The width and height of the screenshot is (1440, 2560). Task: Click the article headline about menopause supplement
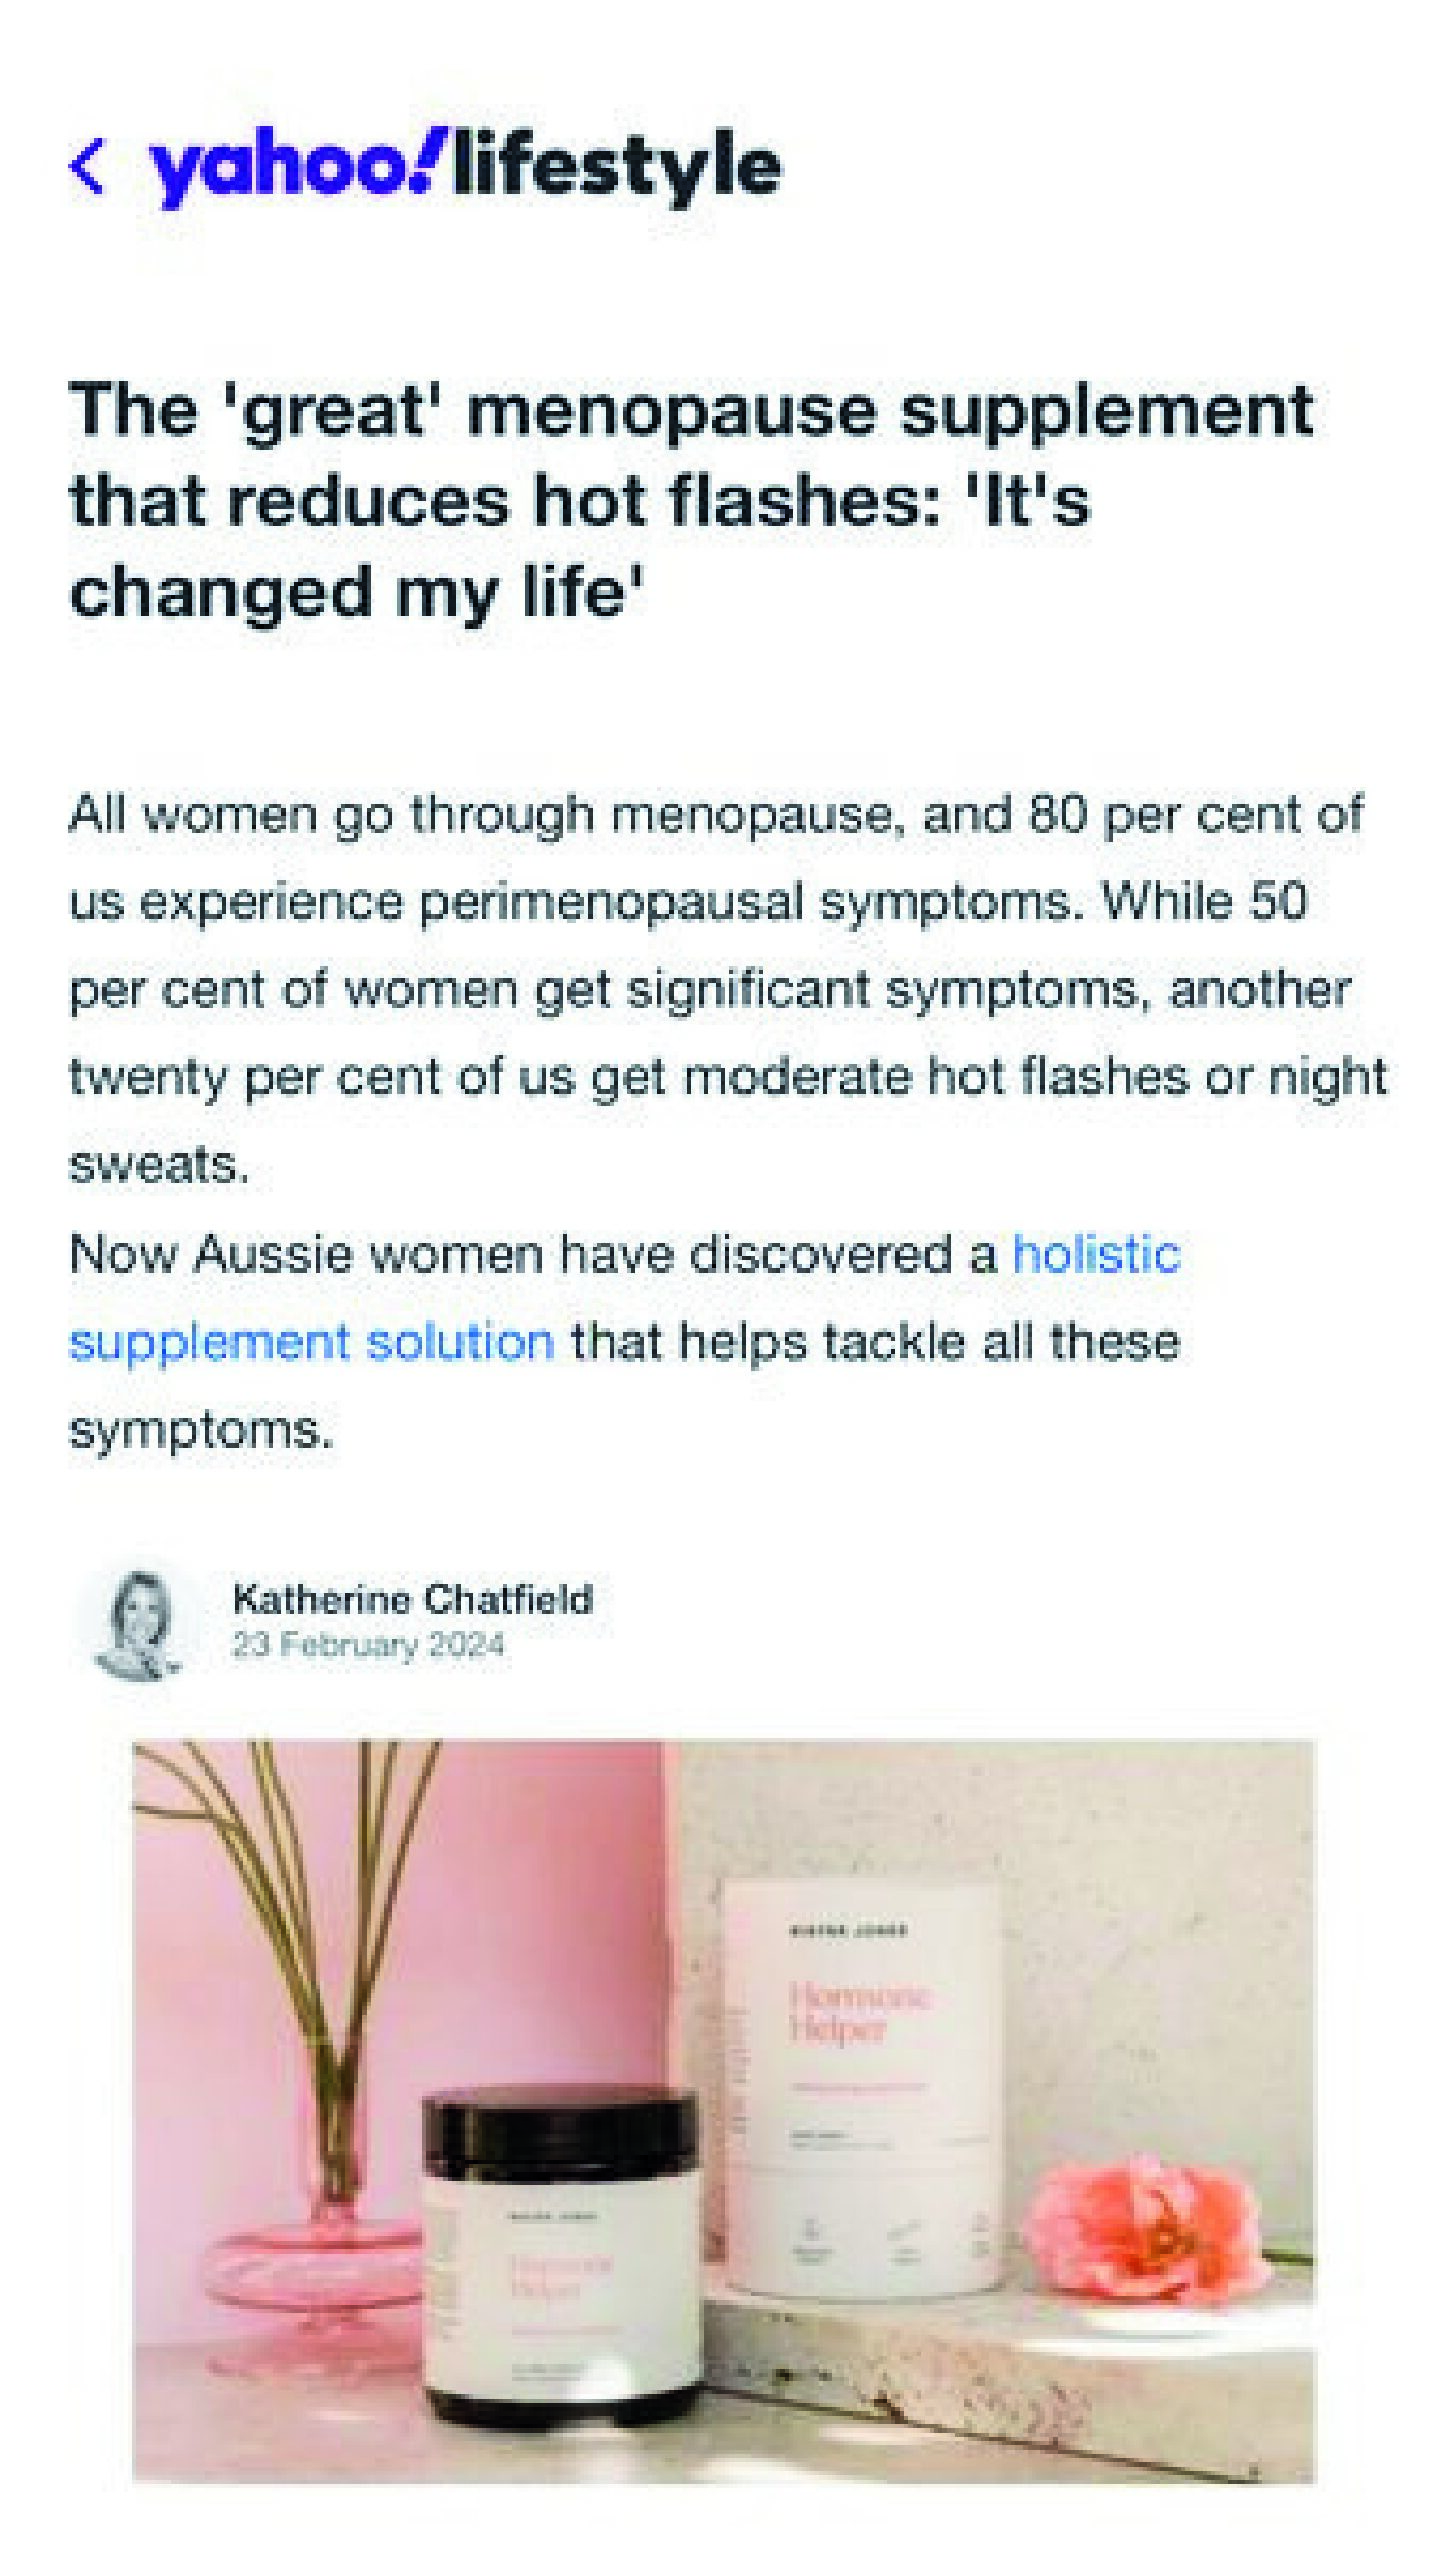690,500
